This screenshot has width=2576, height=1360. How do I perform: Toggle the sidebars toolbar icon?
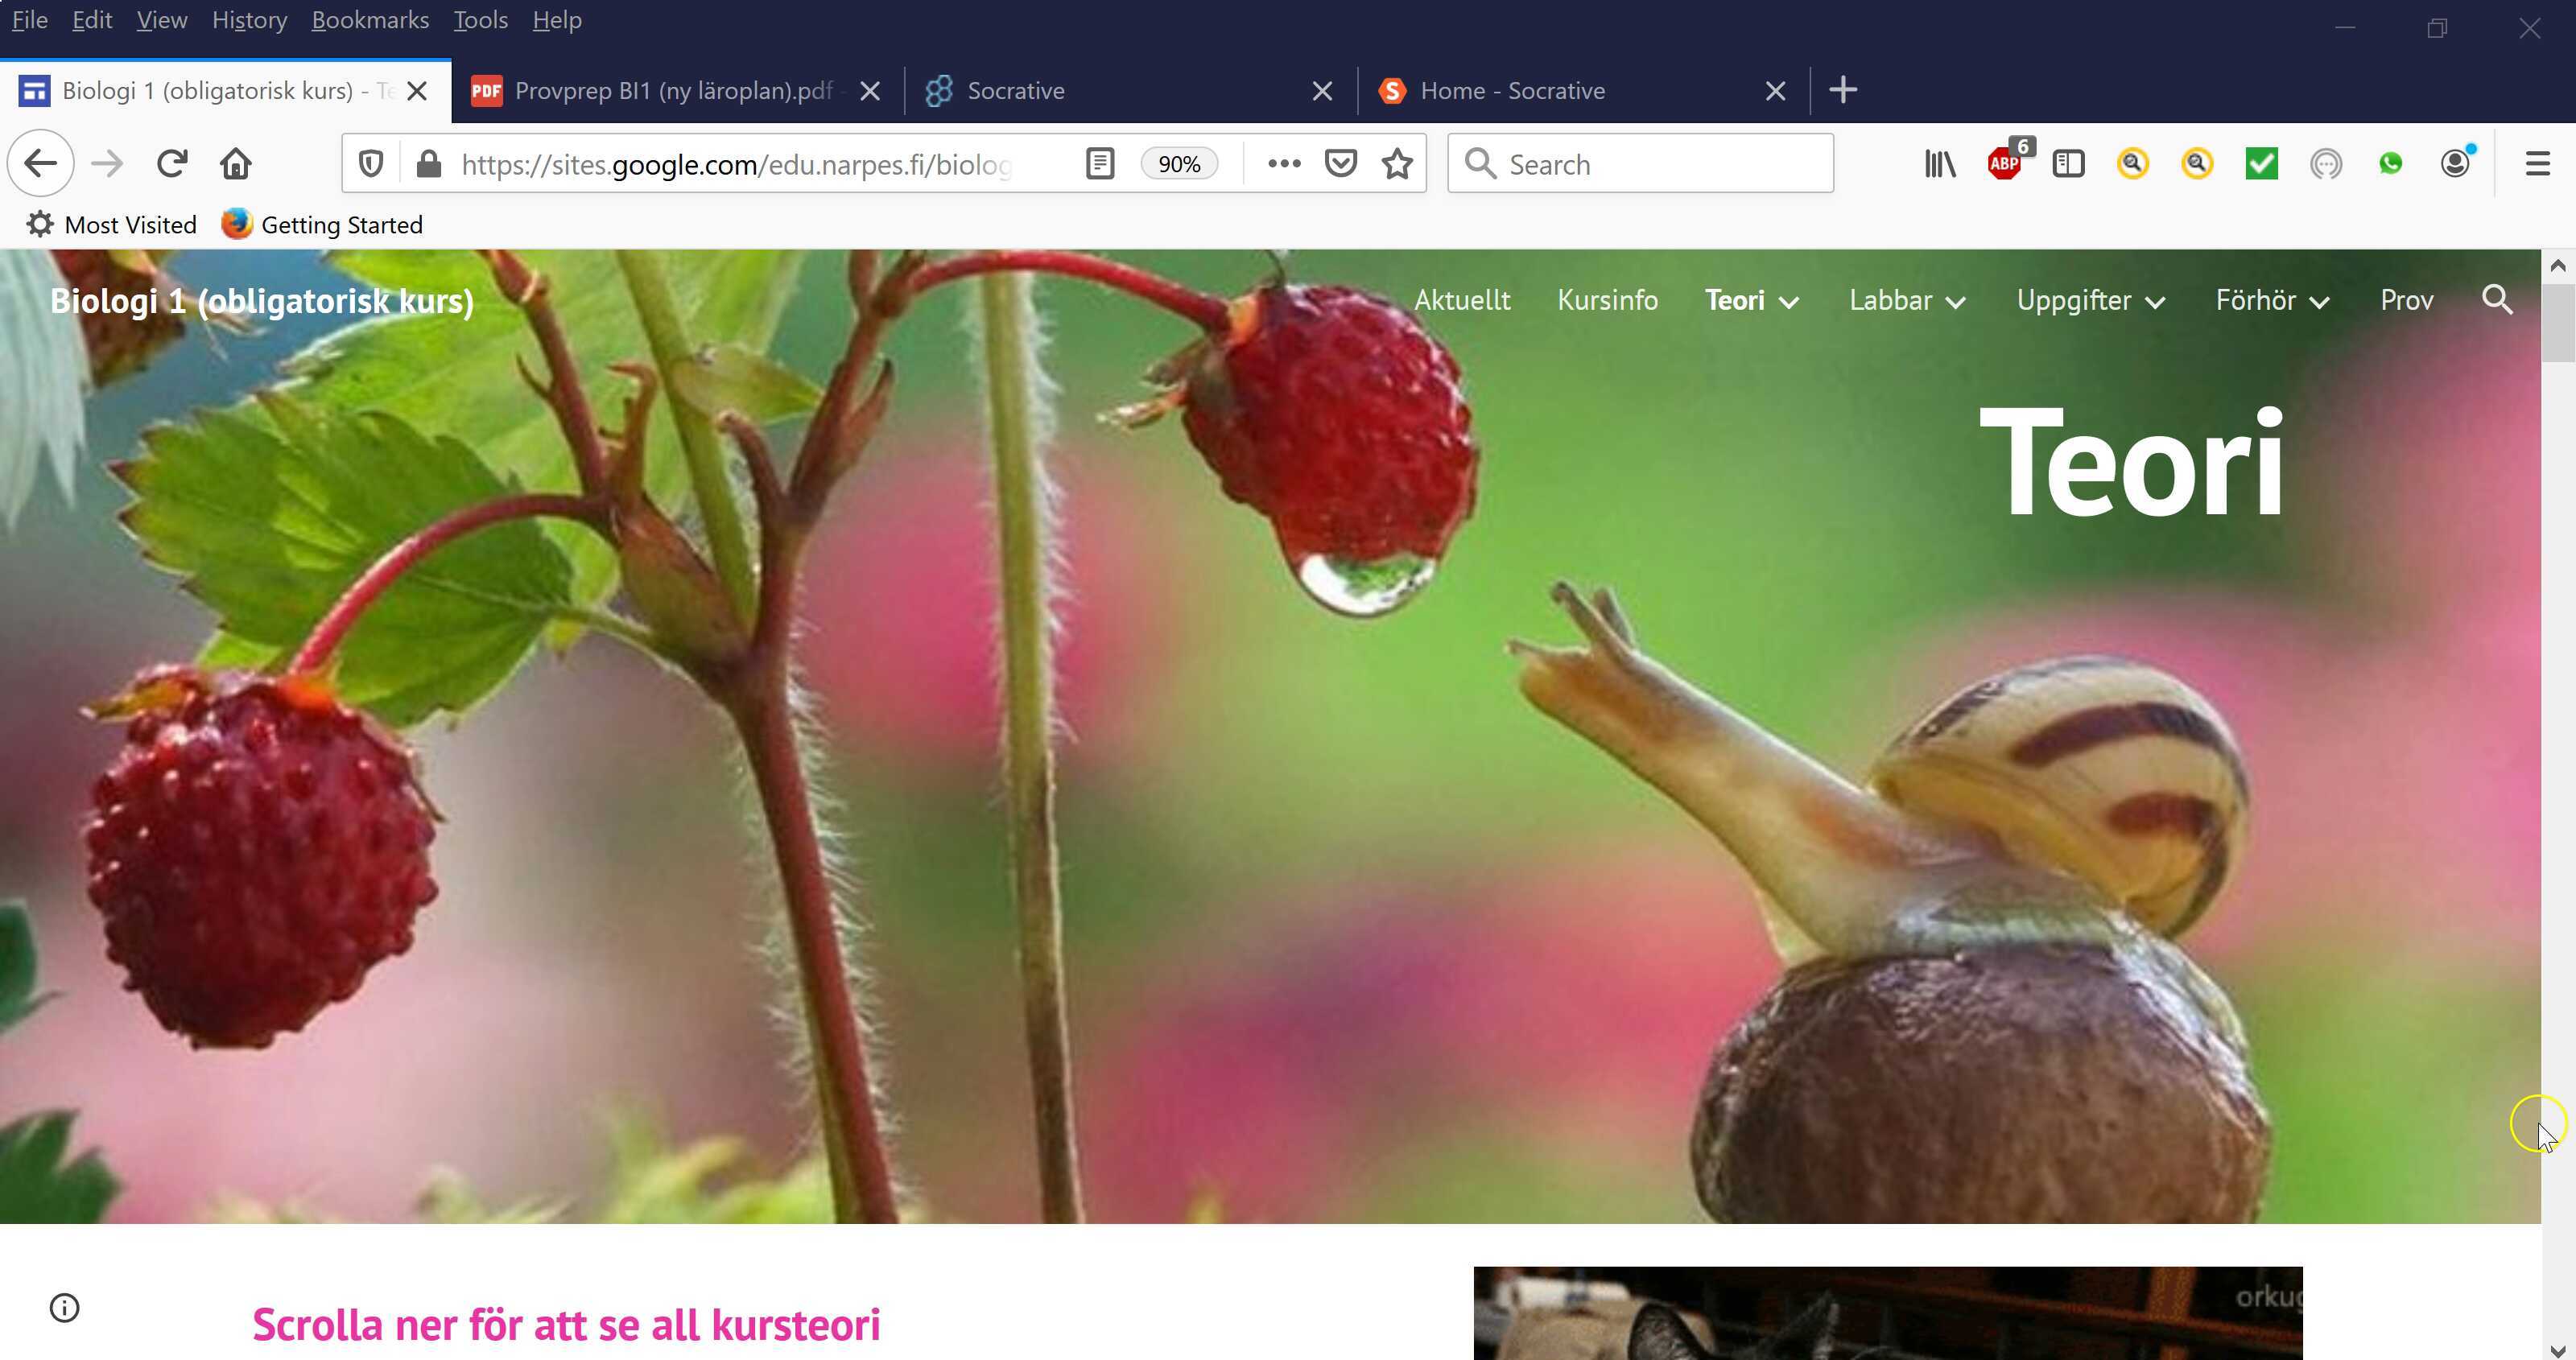coord(2068,164)
